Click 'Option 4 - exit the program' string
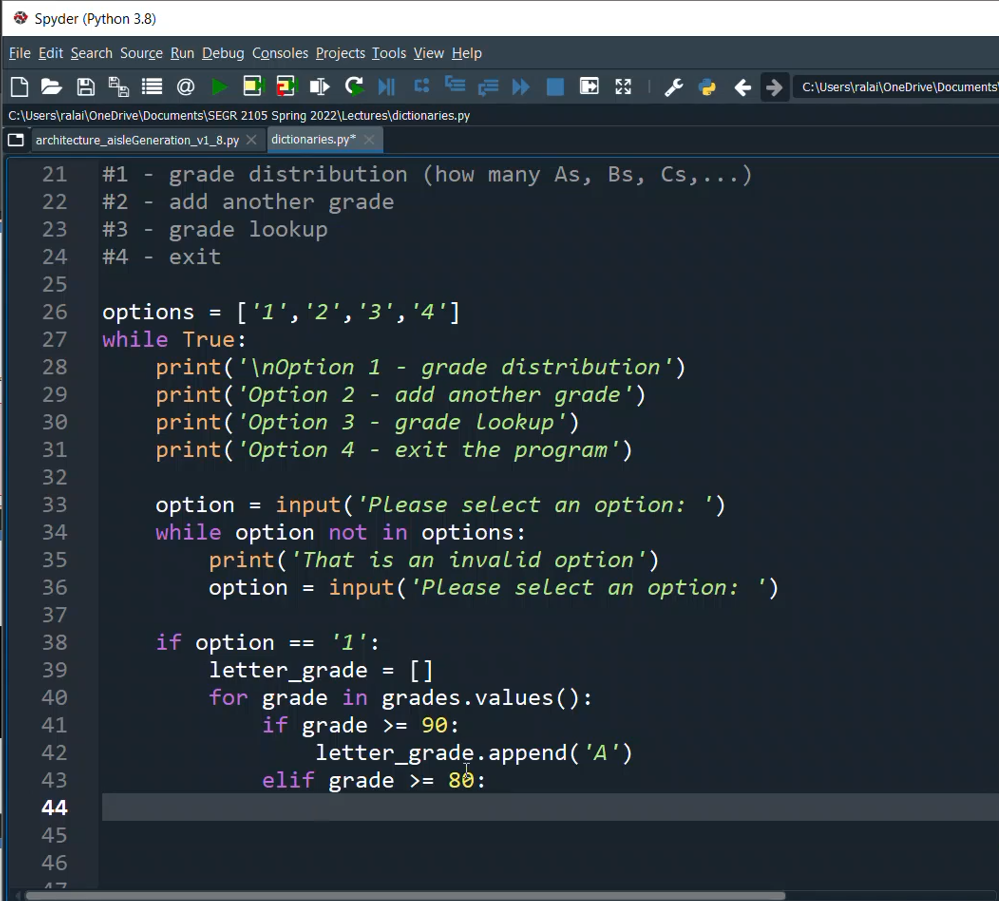The image size is (999, 901). point(428,450)
